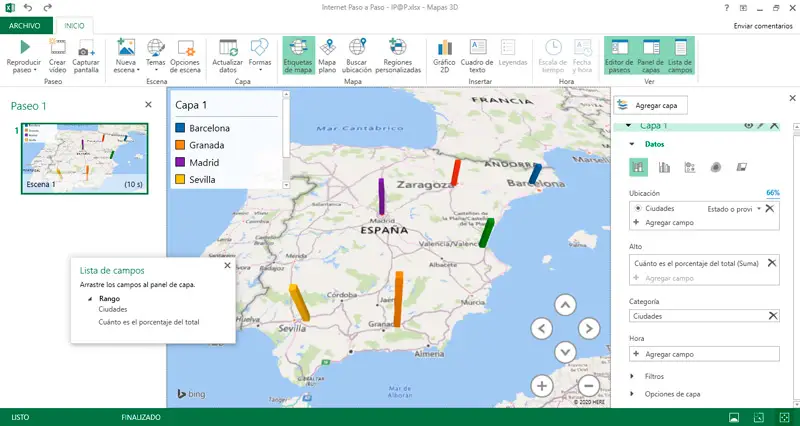Click the Nueva escena icon

126,47
